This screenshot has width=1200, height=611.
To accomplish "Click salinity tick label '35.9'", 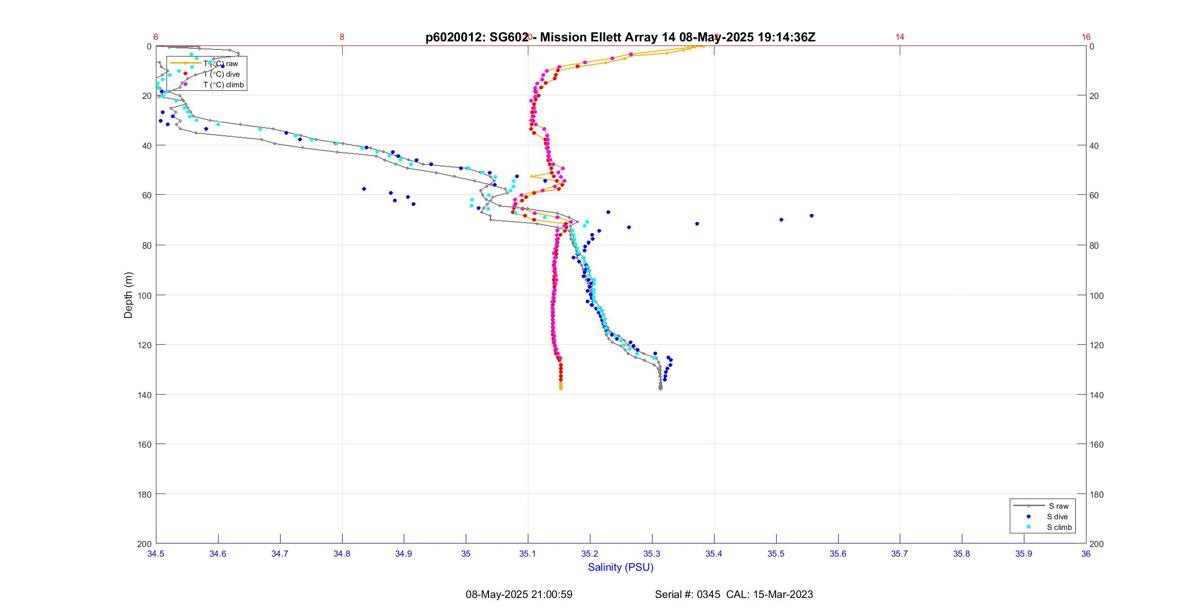I will (1024, 553).
